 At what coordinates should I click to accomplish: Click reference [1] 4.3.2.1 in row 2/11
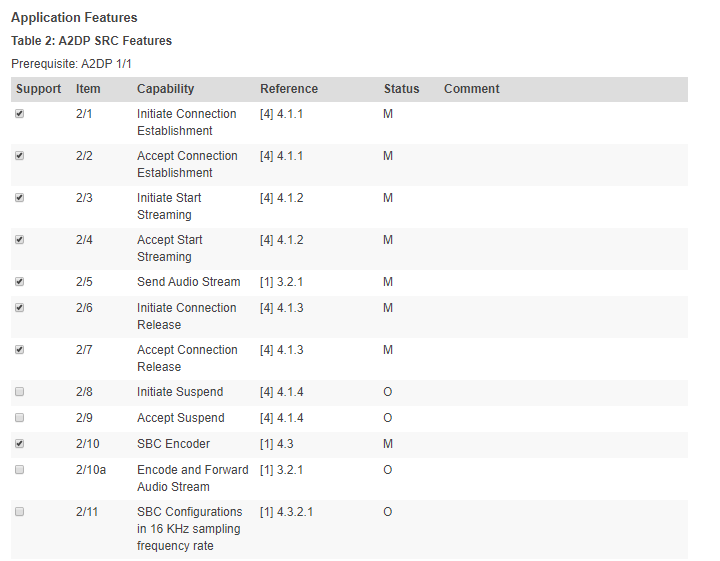click(x=287, y=512)
